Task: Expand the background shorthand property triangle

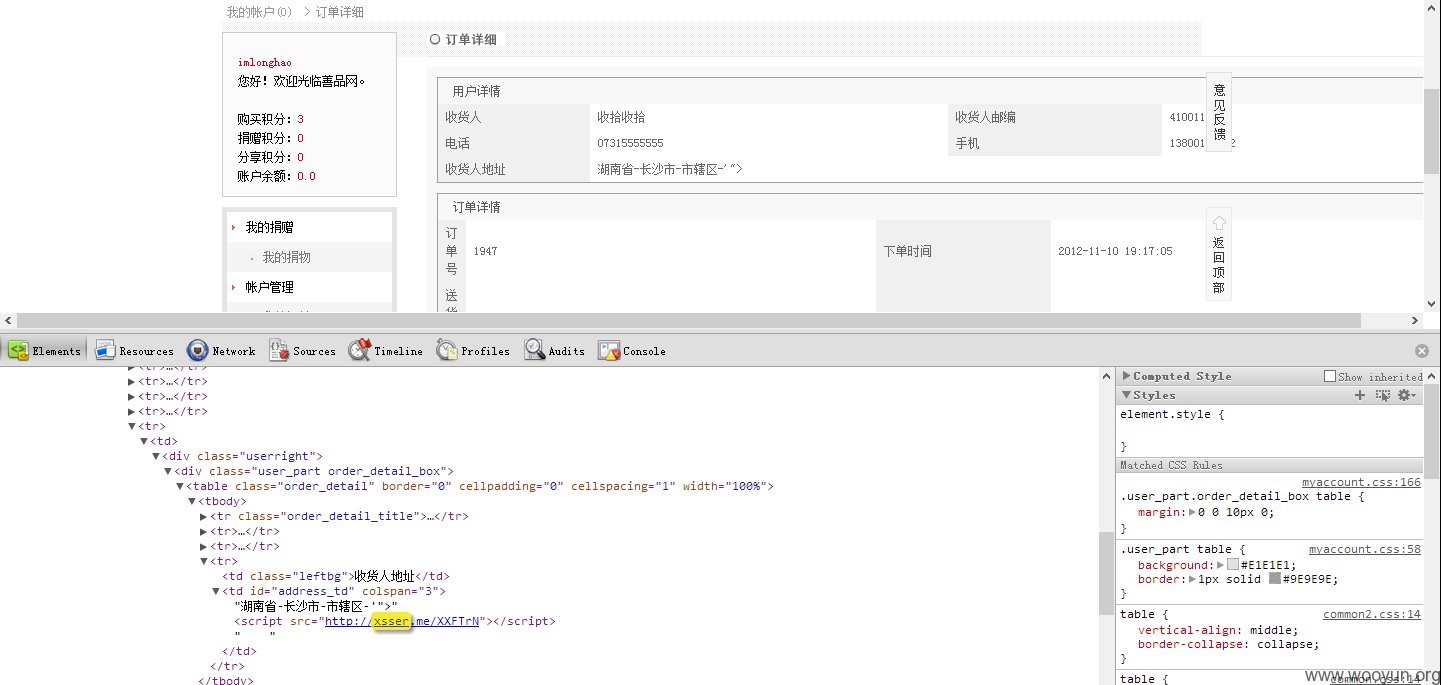Action: [x=1220, y=565]
